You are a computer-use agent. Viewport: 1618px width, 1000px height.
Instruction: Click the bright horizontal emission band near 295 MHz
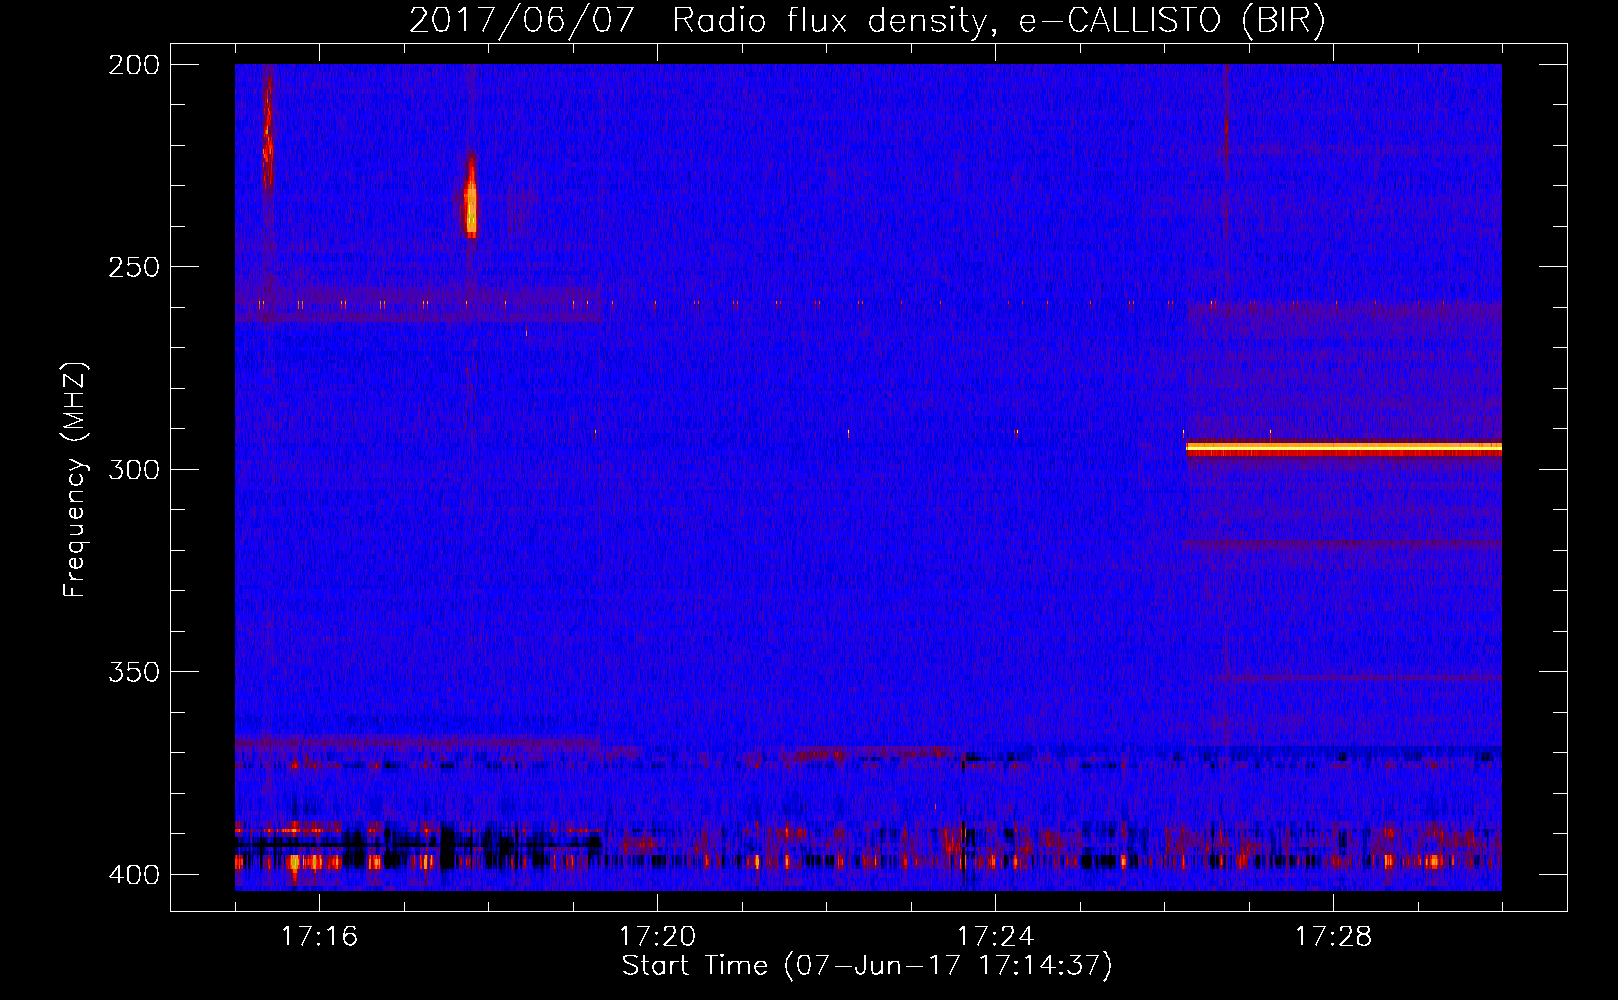pos(1343,449)
